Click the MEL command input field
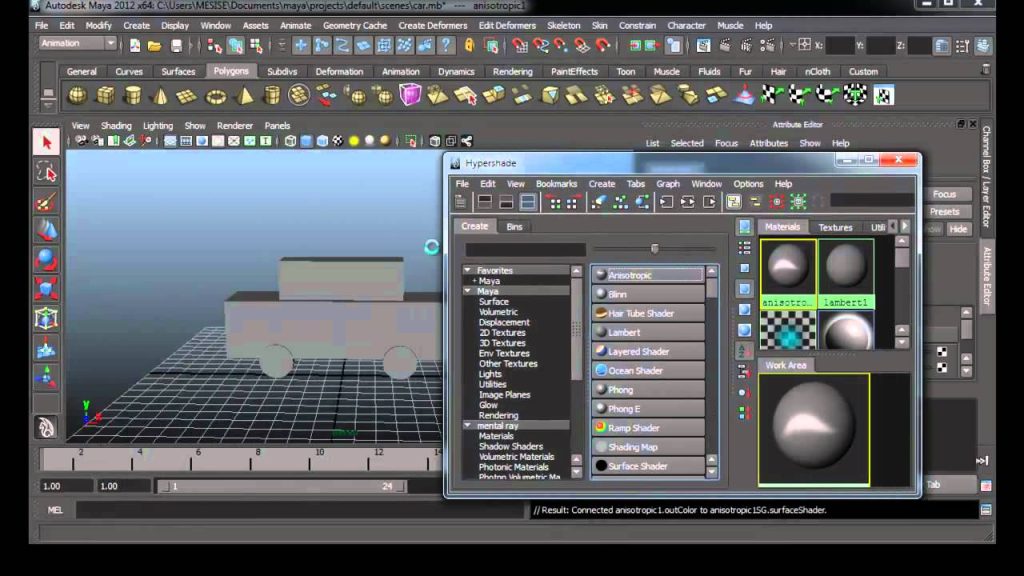This screenshot has height=576, width=1024. (x=300, y=510)
